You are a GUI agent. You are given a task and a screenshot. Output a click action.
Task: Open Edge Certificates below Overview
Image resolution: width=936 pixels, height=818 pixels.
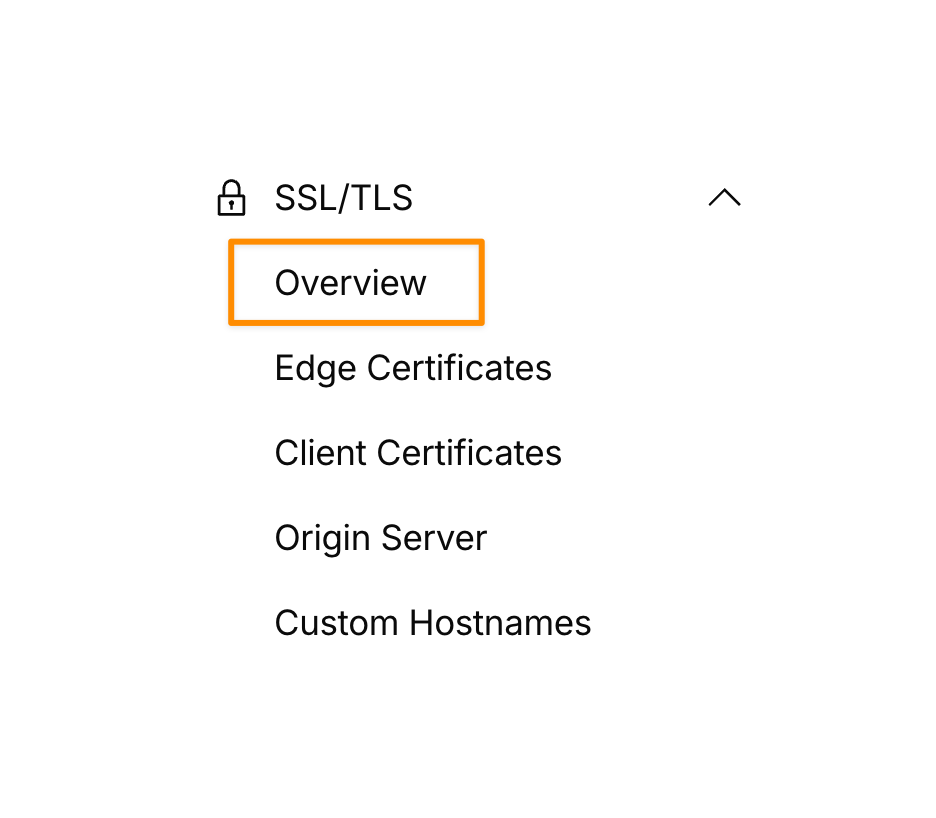pyautogui.click(x=413, y=368)
